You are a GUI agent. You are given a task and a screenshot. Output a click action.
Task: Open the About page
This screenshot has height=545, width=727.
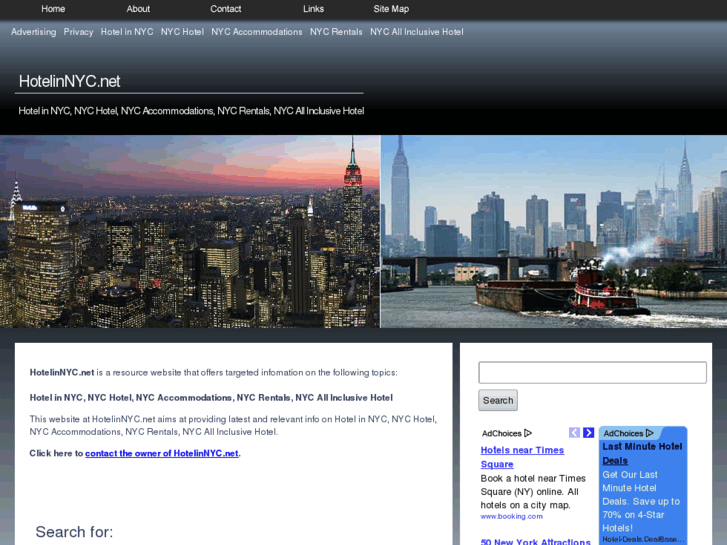click(x=138, y=9)
